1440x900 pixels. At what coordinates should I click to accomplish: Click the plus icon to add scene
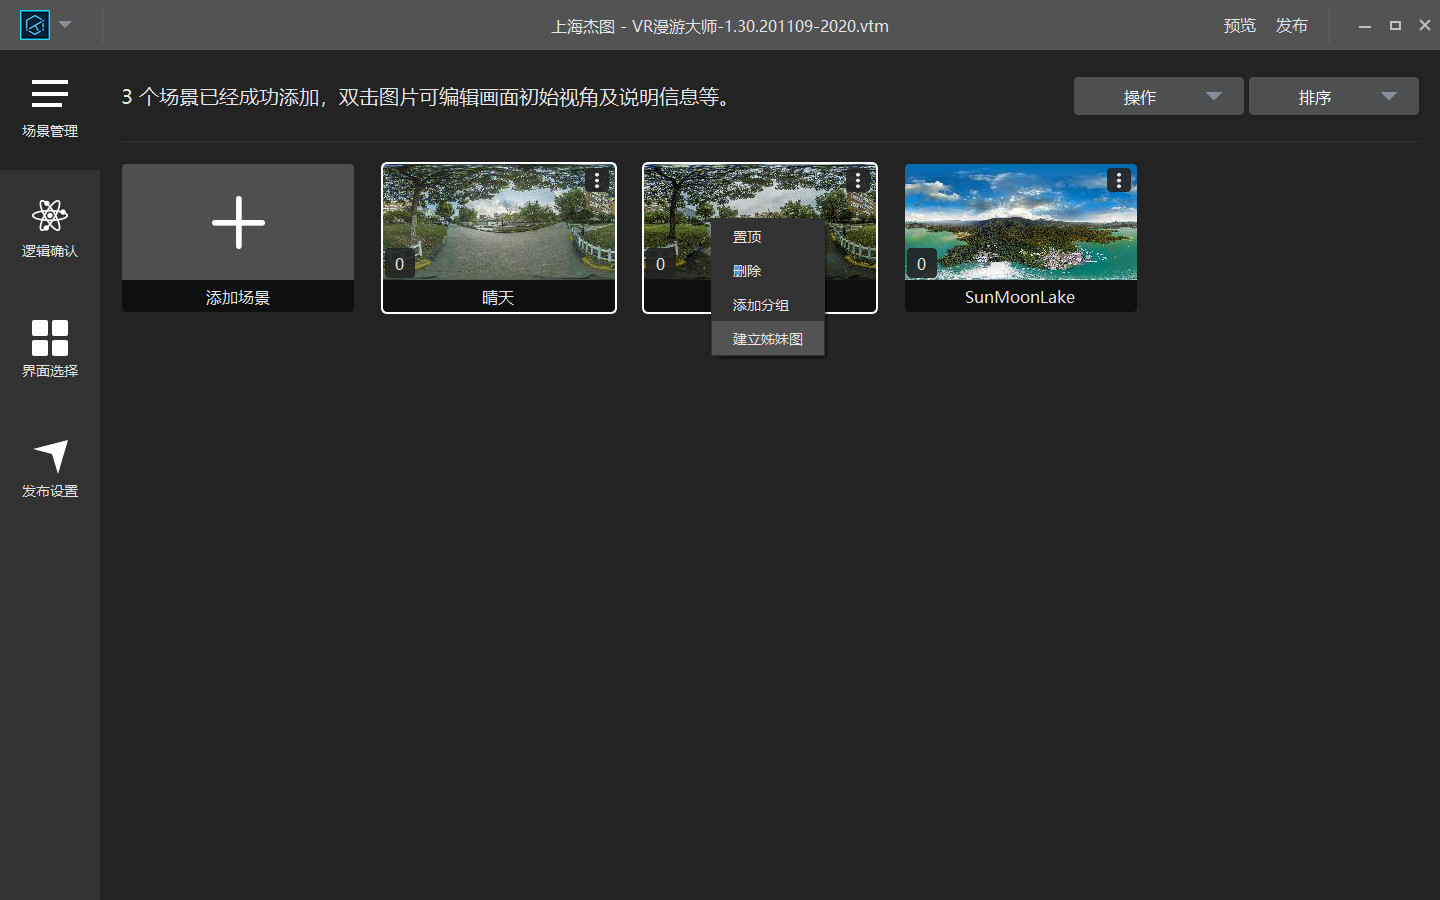[238, 222]
